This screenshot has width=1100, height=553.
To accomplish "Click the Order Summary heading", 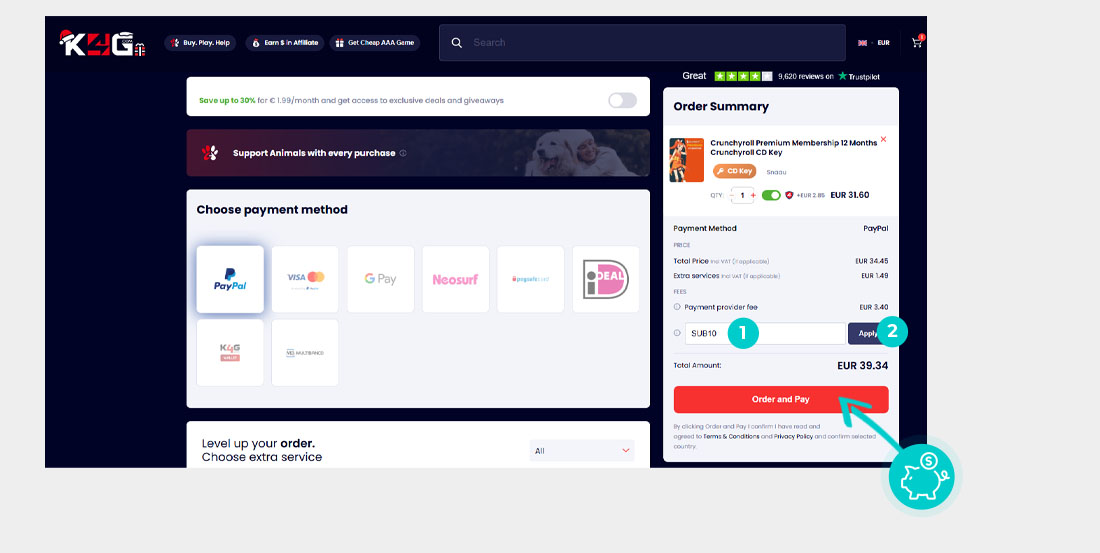I will (721, 107).
